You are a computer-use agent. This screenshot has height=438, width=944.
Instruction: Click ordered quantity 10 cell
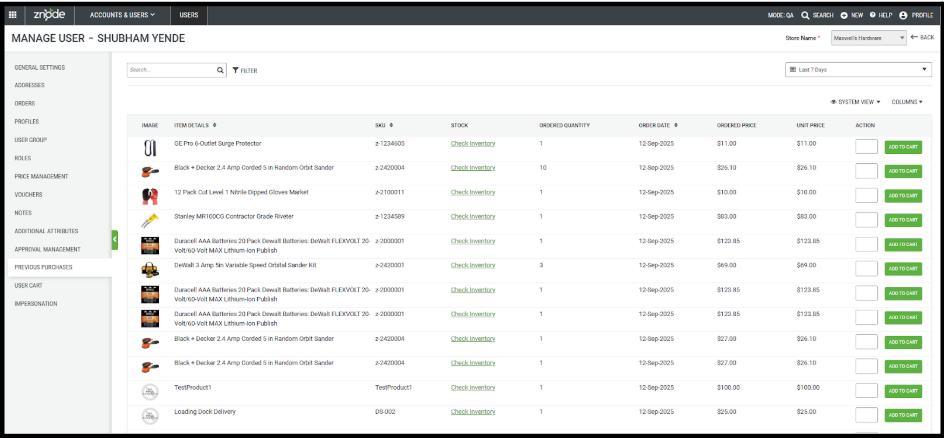point(543,168)
